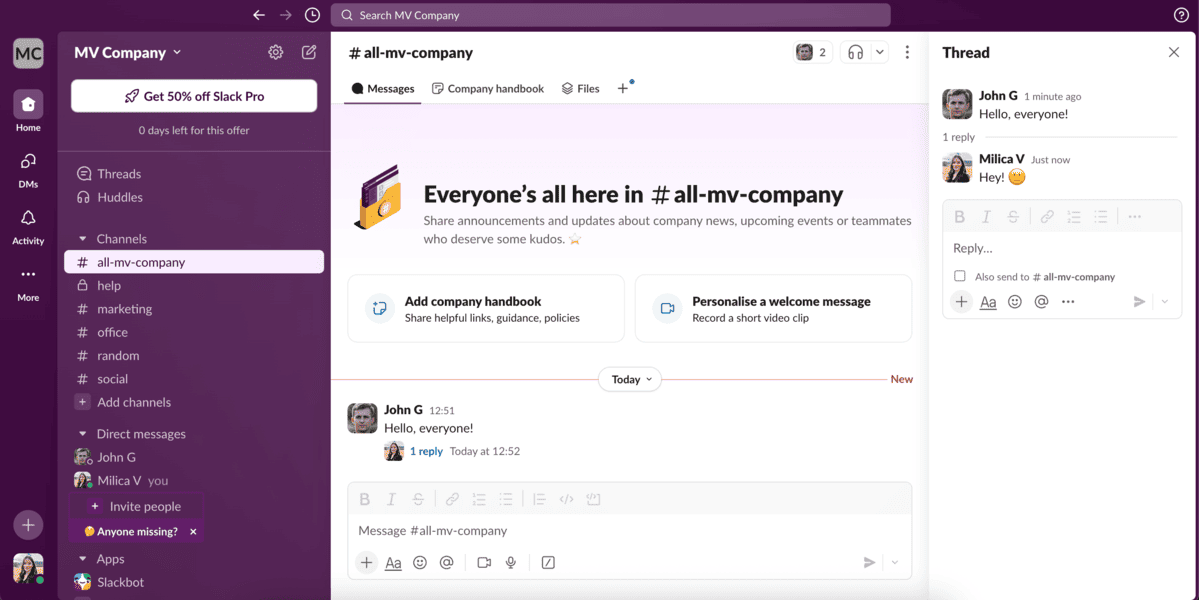The width and height of the screenshot is (1199, 600).
Task: Enable 'Also send to #all-mv-company' checkbox
Action: pyautogui.click(x=960, y=276)
